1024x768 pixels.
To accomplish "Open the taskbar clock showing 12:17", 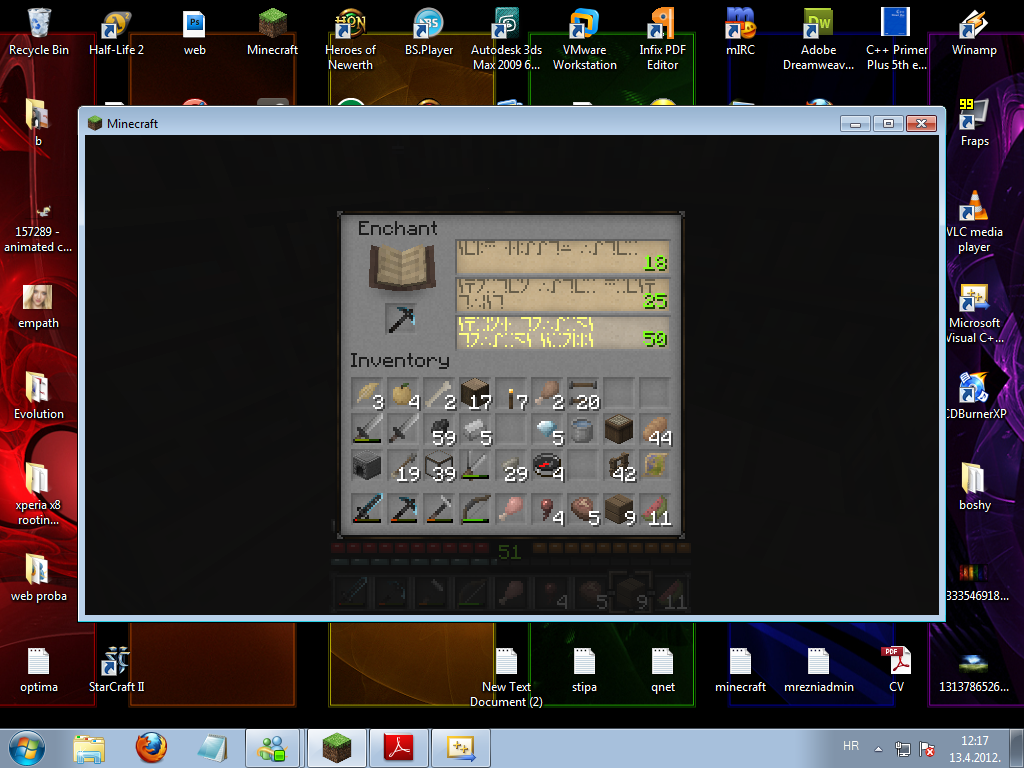I will pos(974,749).
